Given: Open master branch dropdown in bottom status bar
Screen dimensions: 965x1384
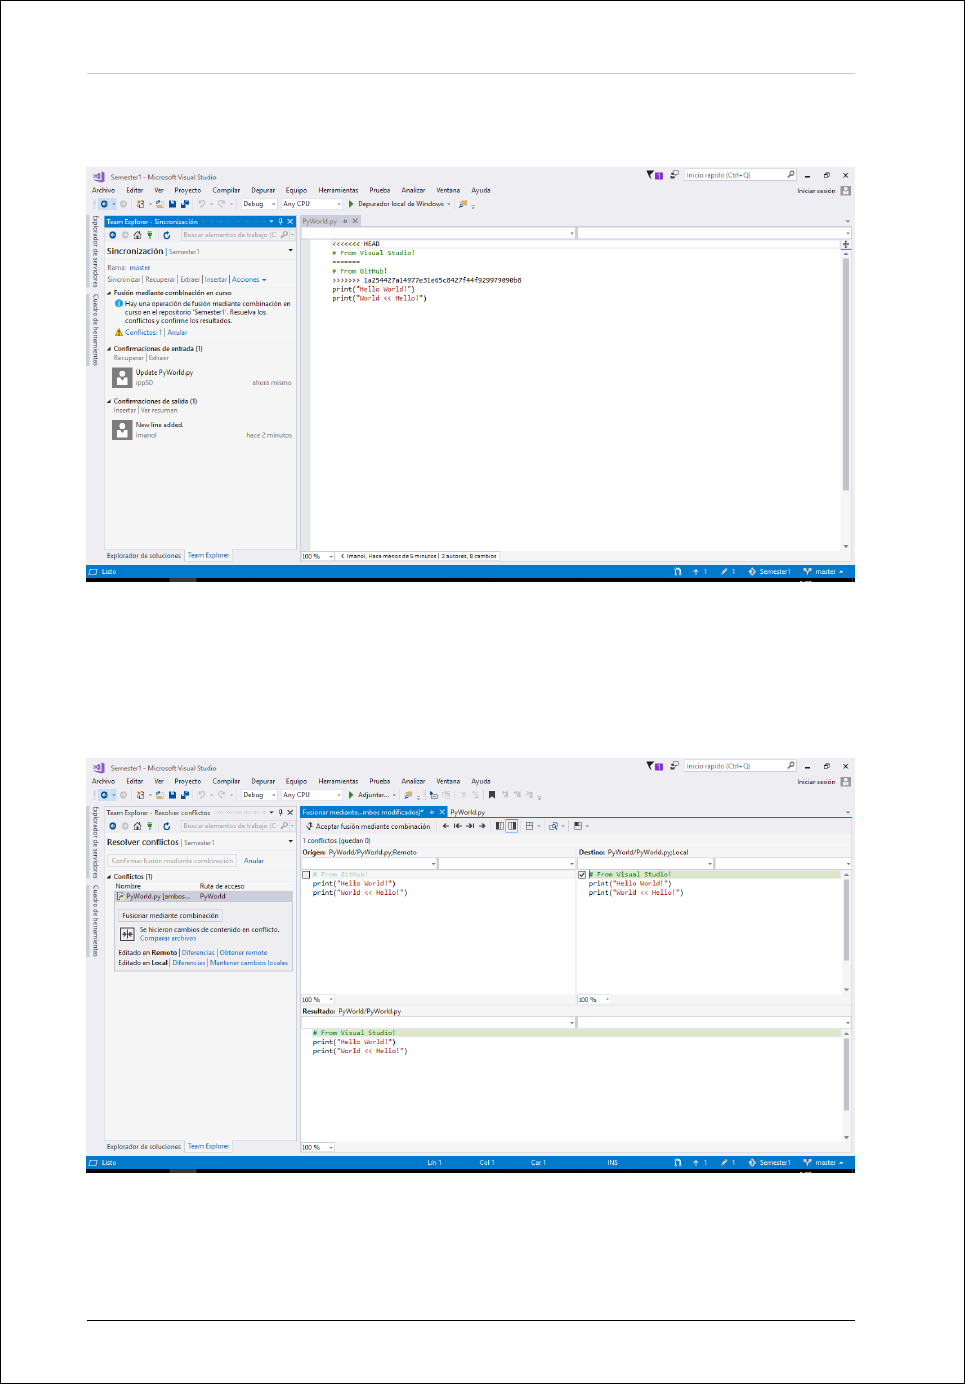Looking at the screenshot, I should coord(824,1163).
